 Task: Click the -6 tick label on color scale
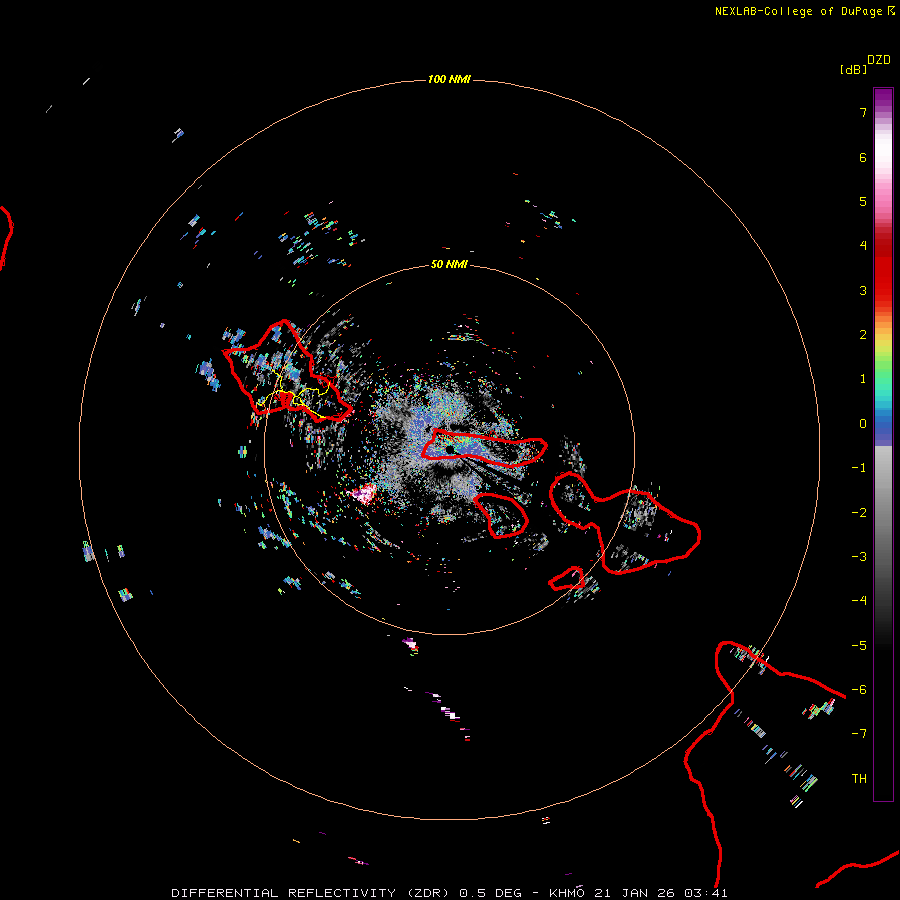(859, 690)
